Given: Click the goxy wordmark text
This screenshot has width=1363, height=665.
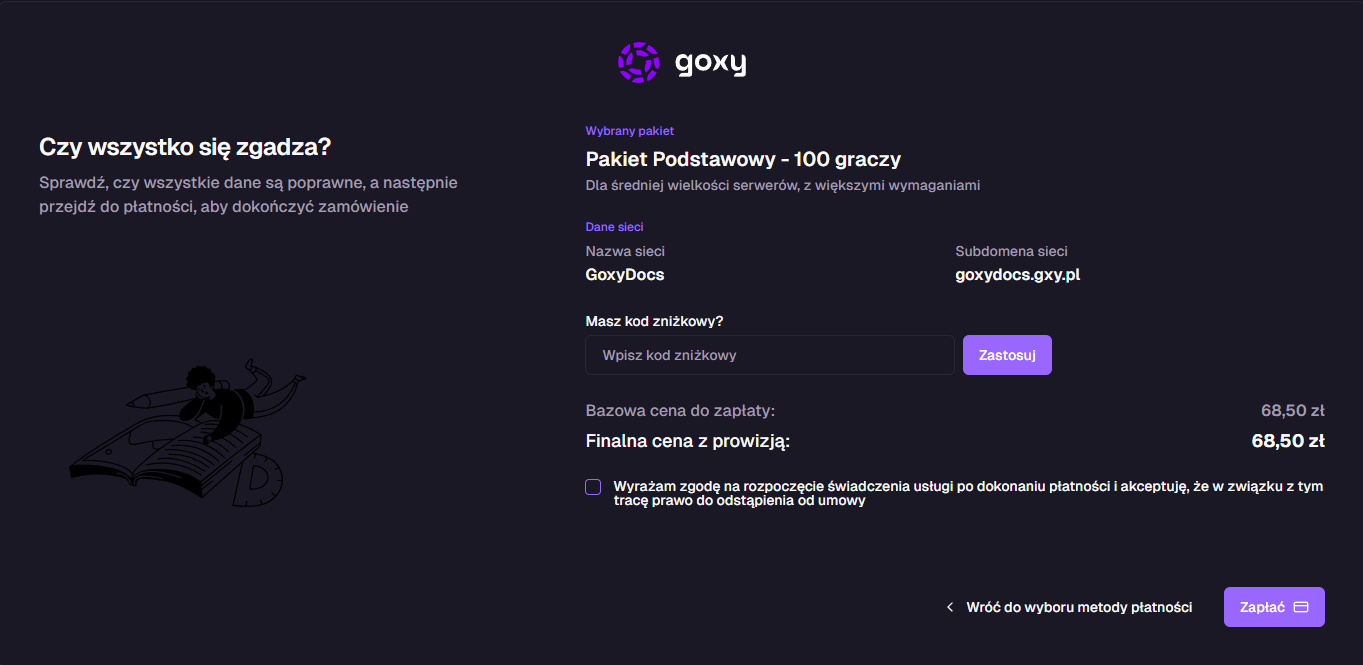Looking at the screenshot, I should (x=710, y=63).
